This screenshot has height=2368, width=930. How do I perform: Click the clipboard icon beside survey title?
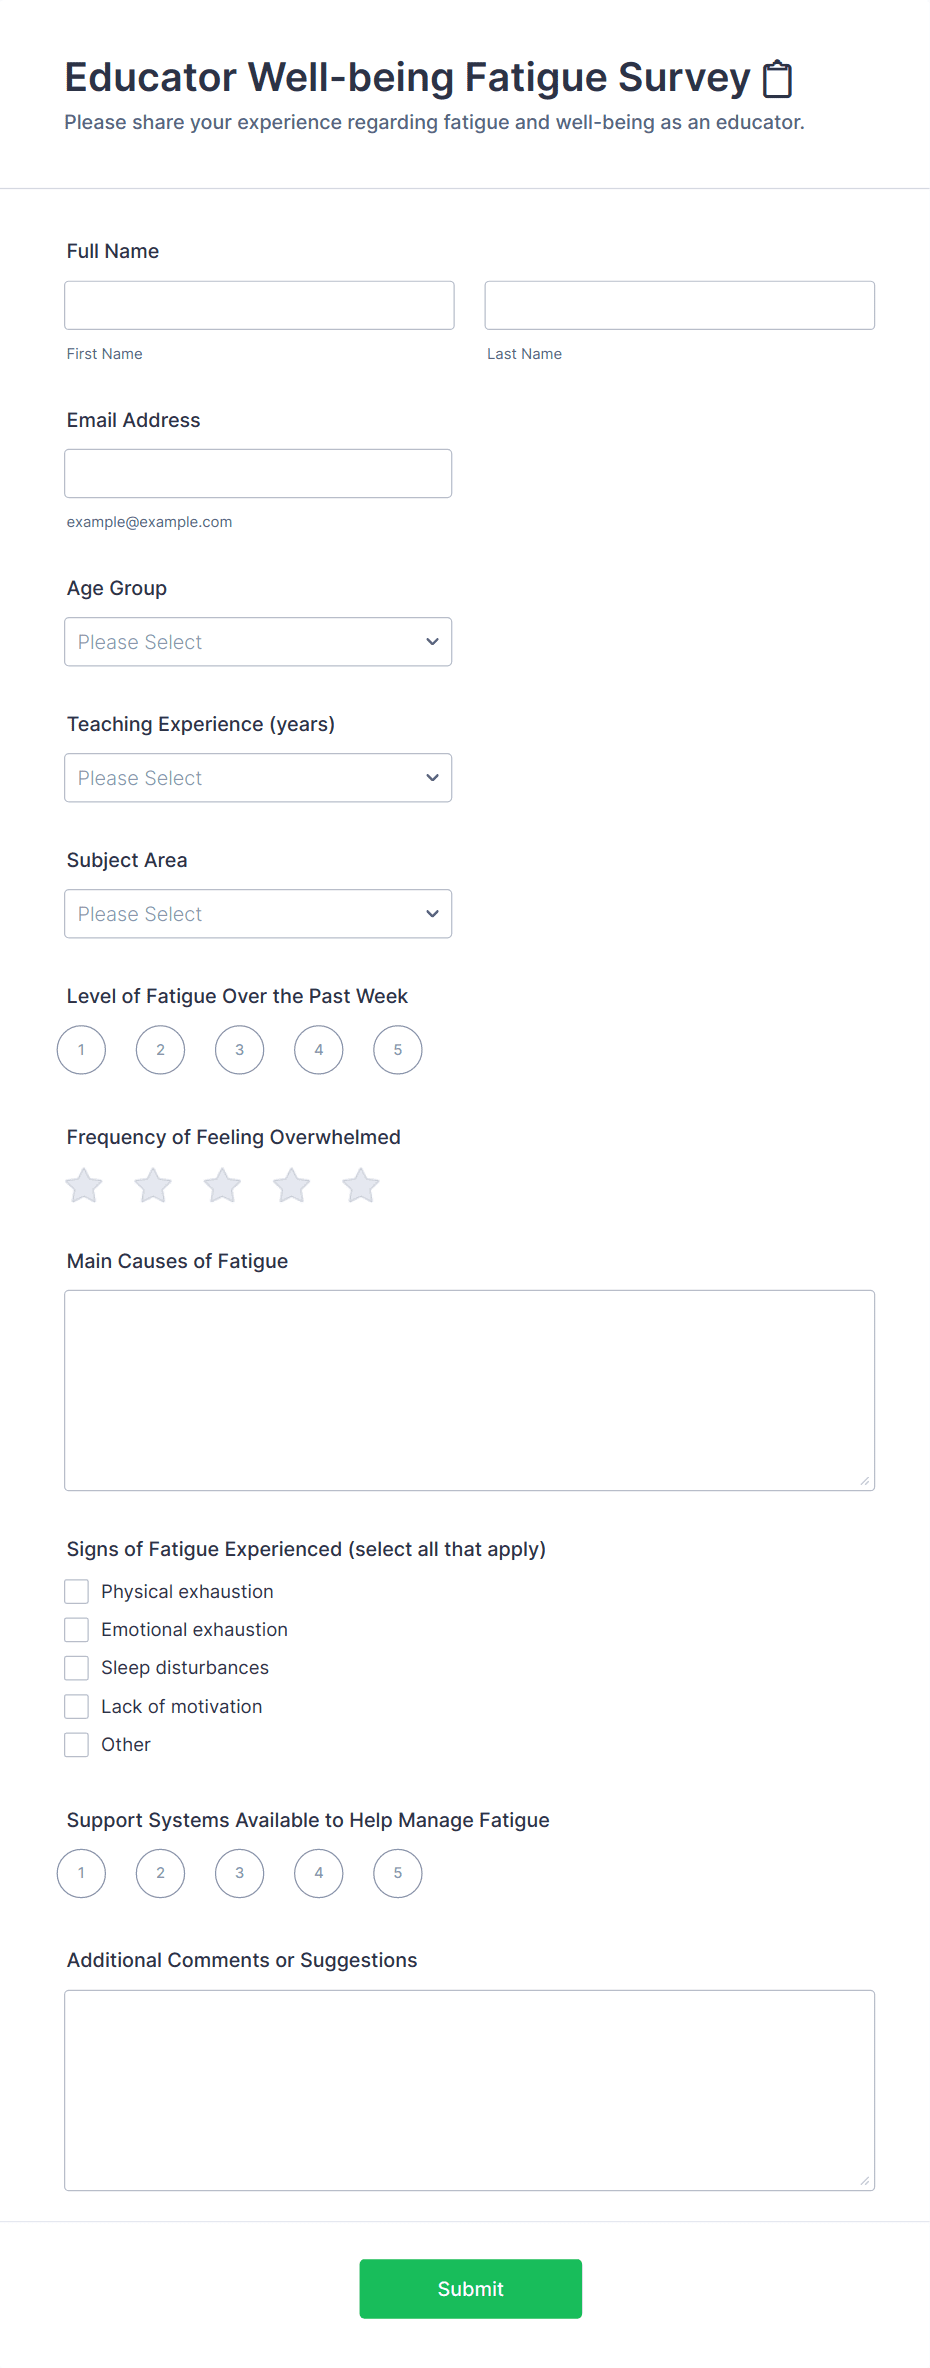tap(777, 79)
